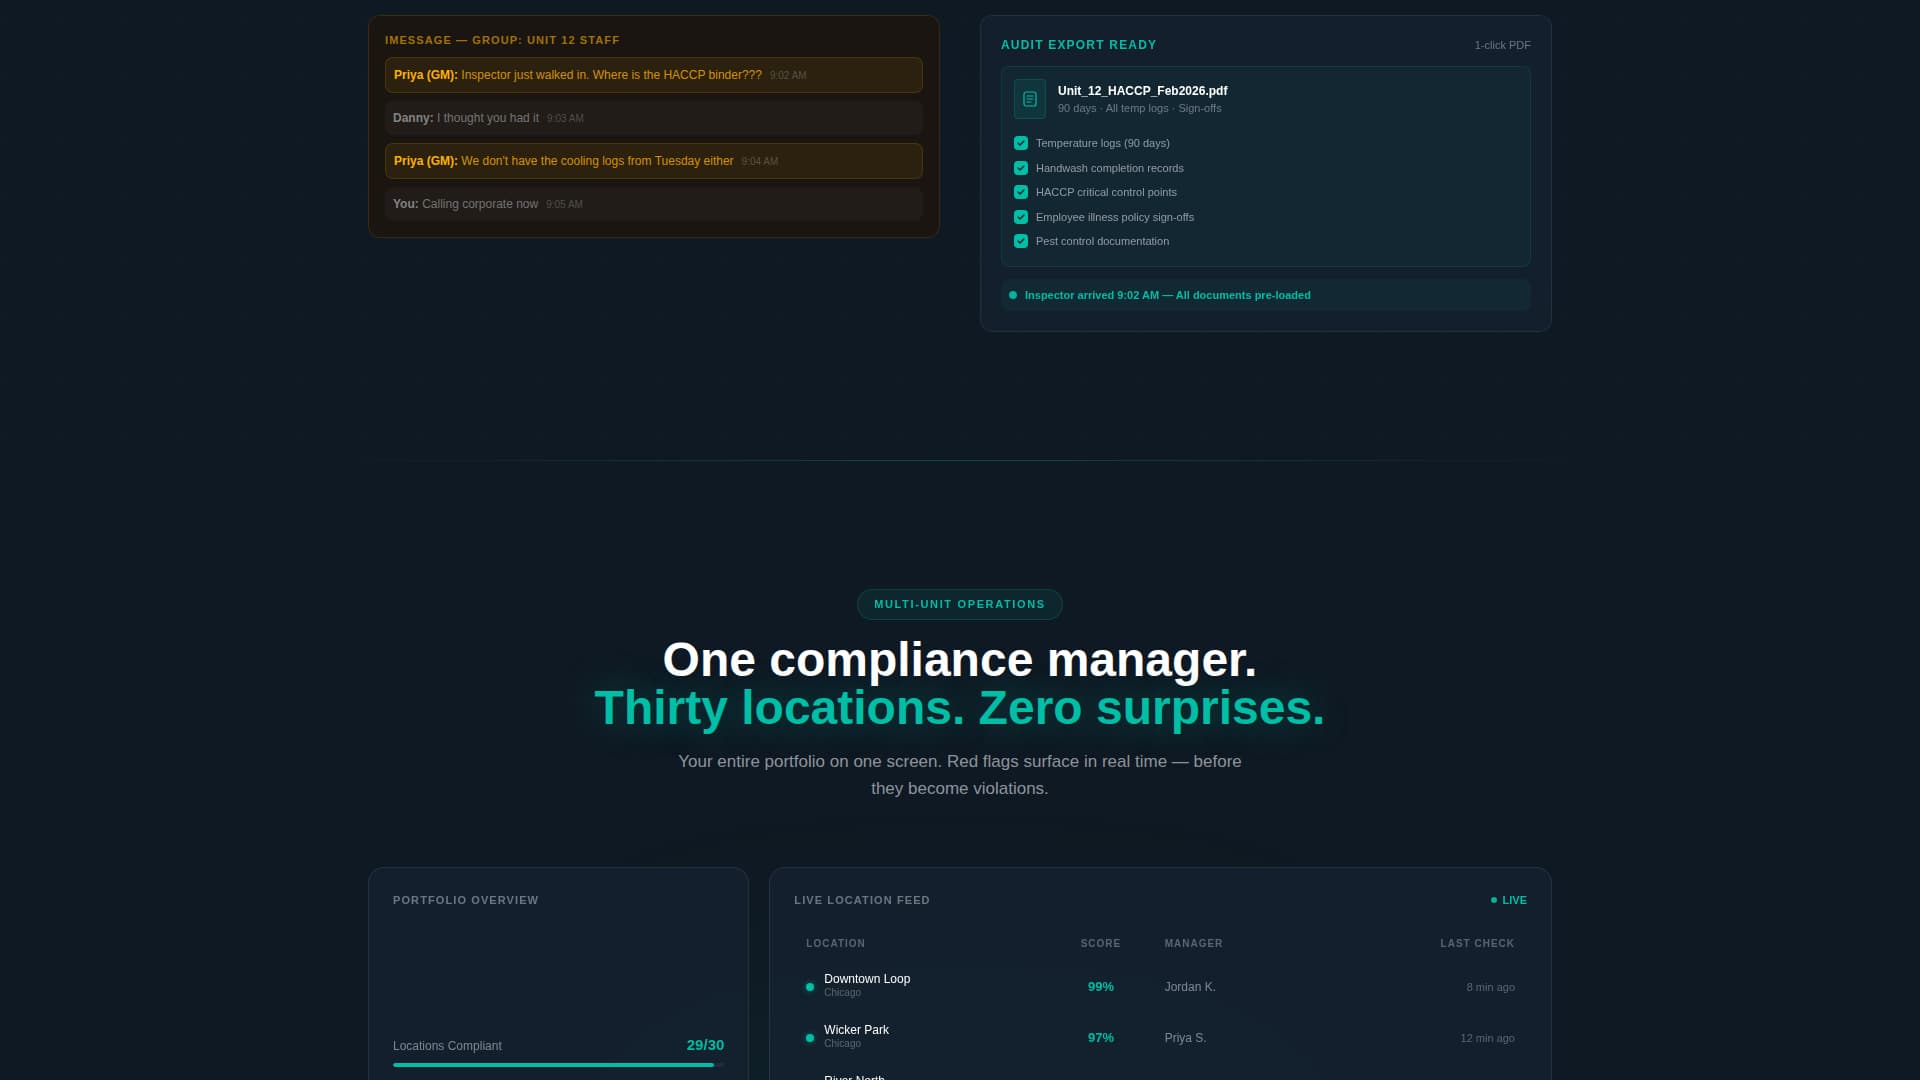Click the Calling corporate now message
Image resolution: width=1920 pixels, height=1080 pixels.
point(653,204)
